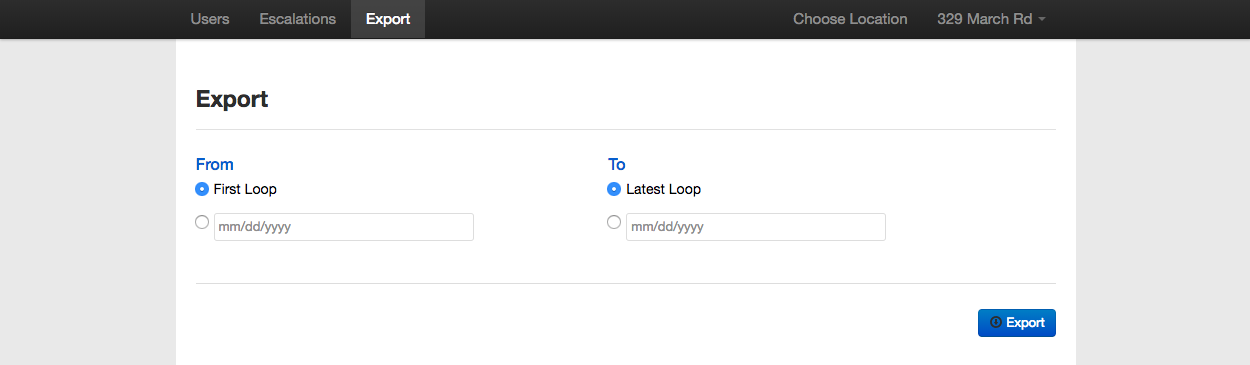Switch to the Export tab in the navbar
This screenshot has height=365, width=1250.
388,19
